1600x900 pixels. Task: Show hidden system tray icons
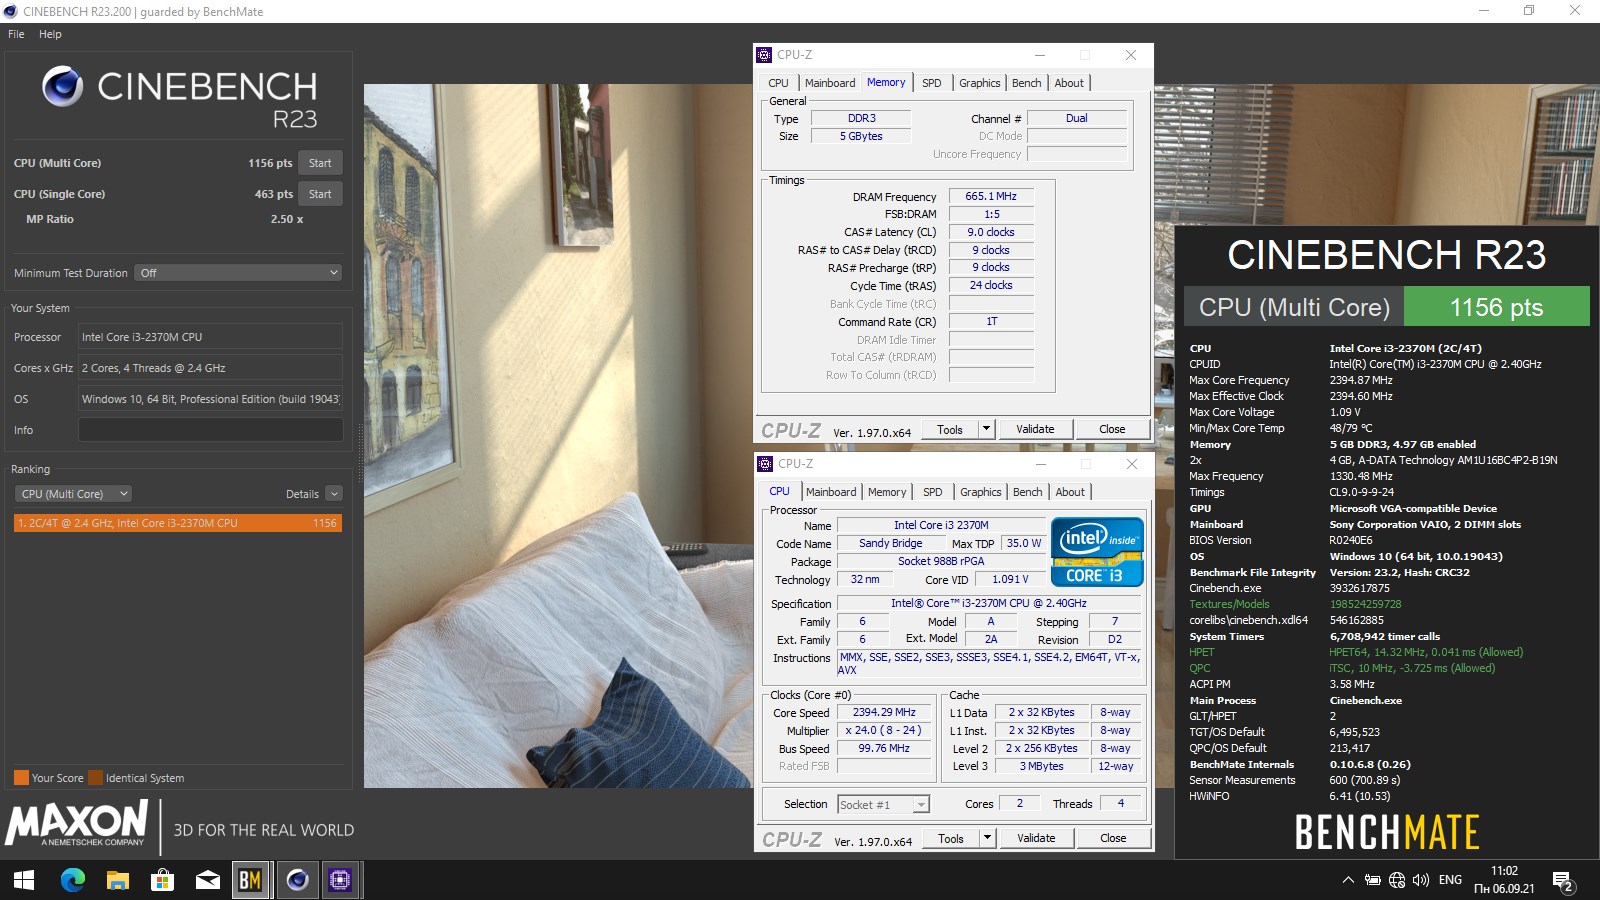point(1348,880)
